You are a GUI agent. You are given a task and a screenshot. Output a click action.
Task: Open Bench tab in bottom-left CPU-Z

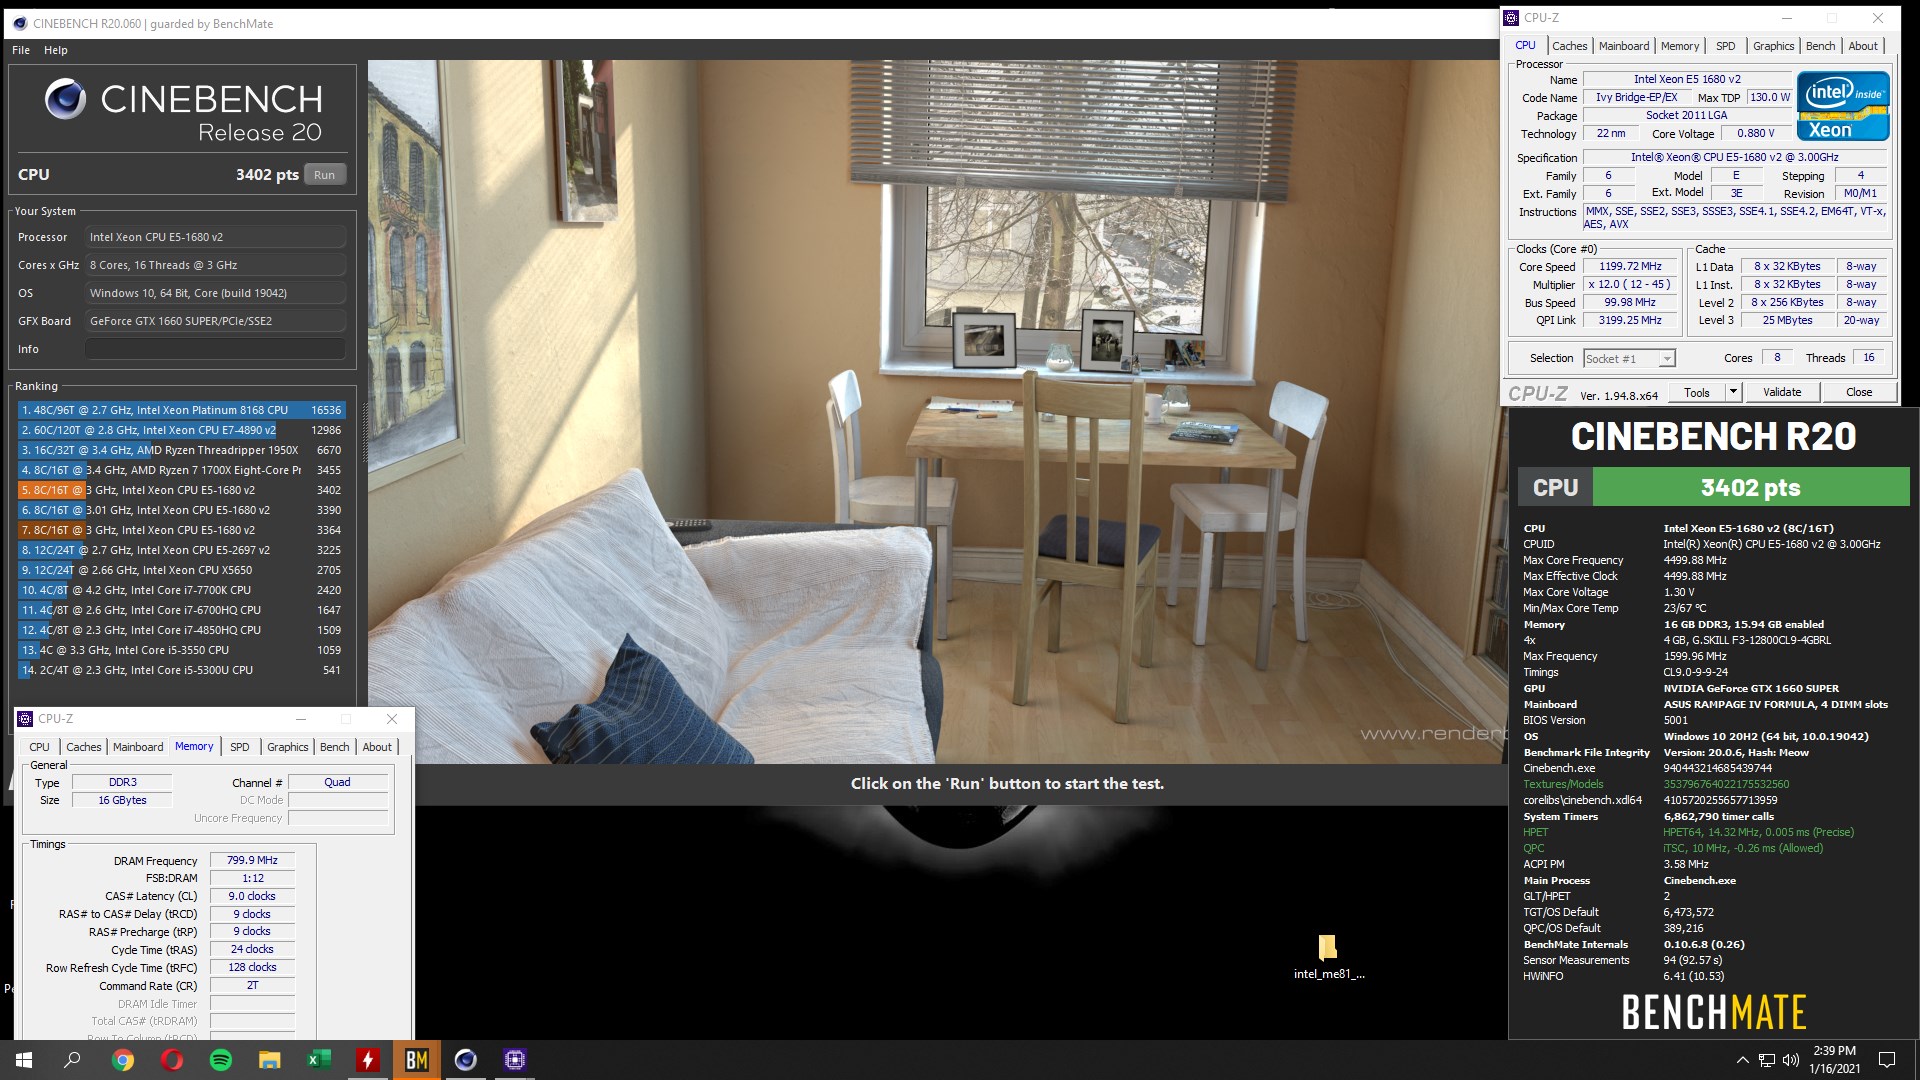(335, 747)
